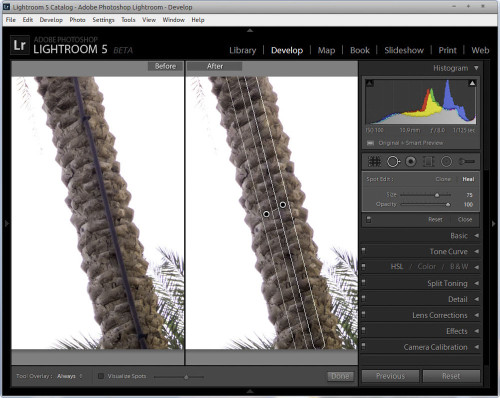The height and width of the screenshot is (398, 500).
Task: Open the Develop menu
Action: pyautogui.click(x=51, y=20)
